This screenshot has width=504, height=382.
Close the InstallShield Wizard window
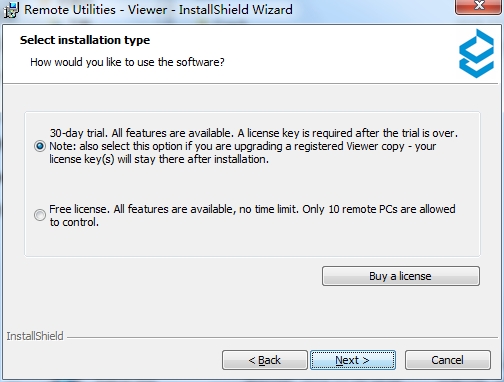point(479,7)
